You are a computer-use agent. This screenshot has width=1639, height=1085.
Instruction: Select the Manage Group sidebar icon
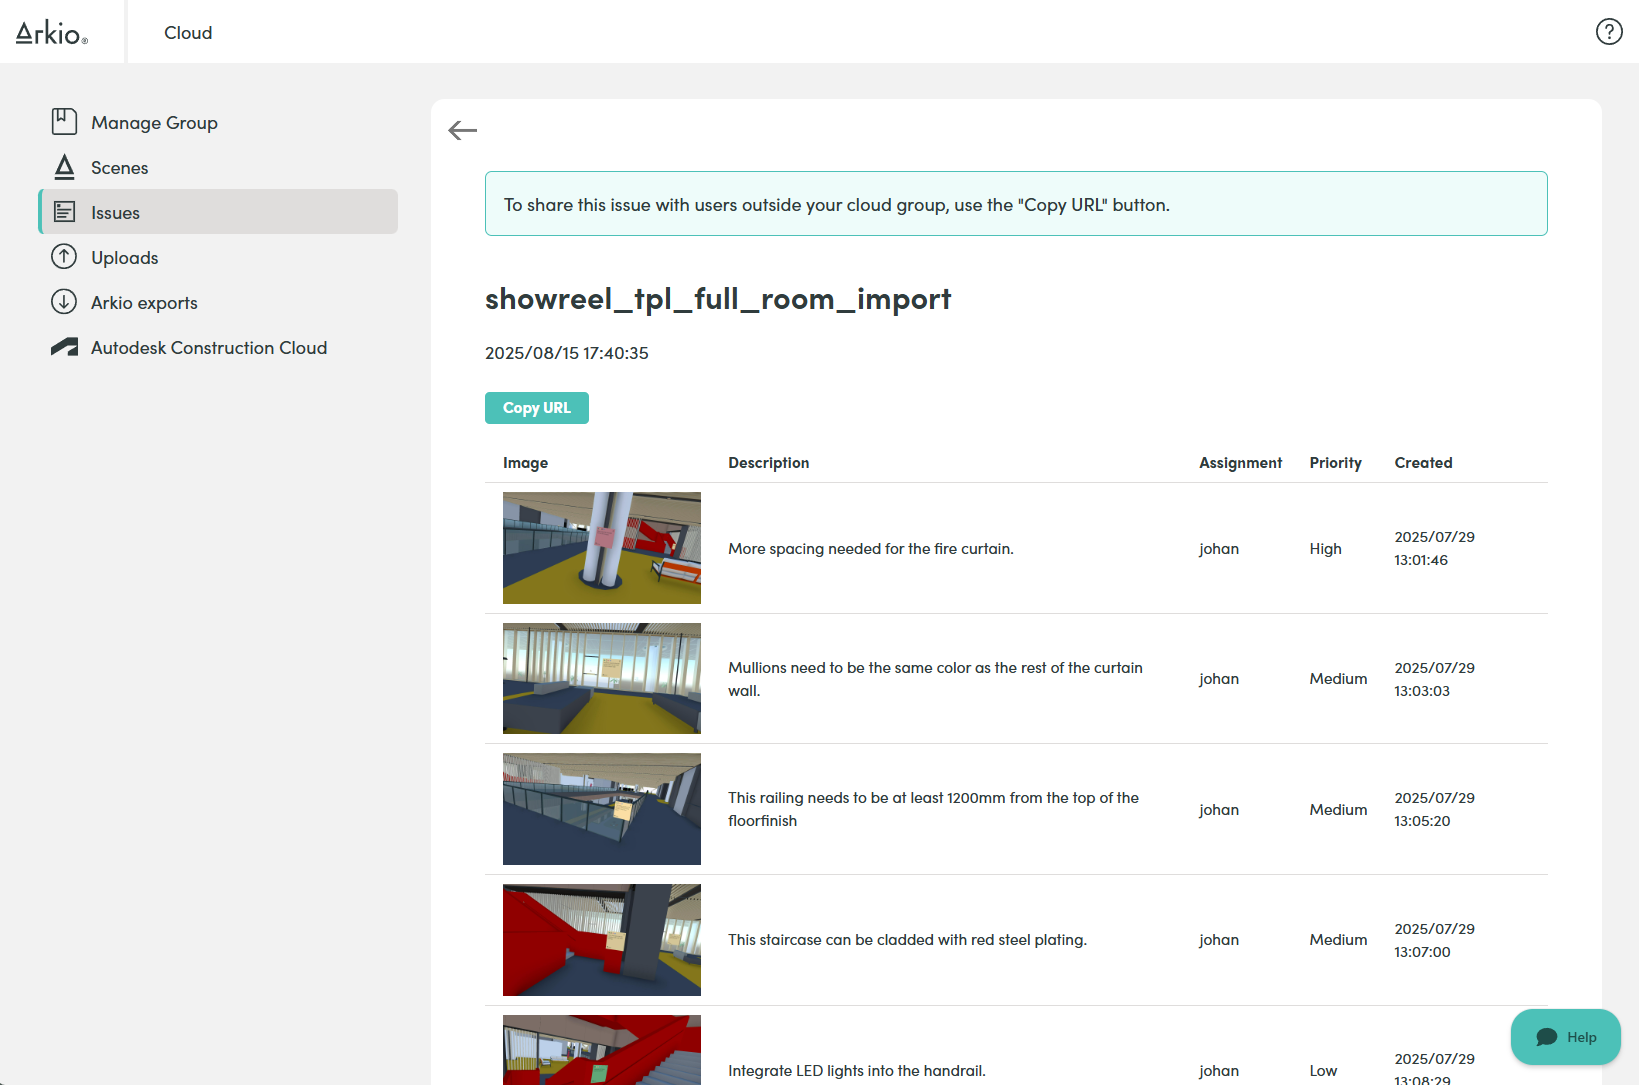click(64, 121)
